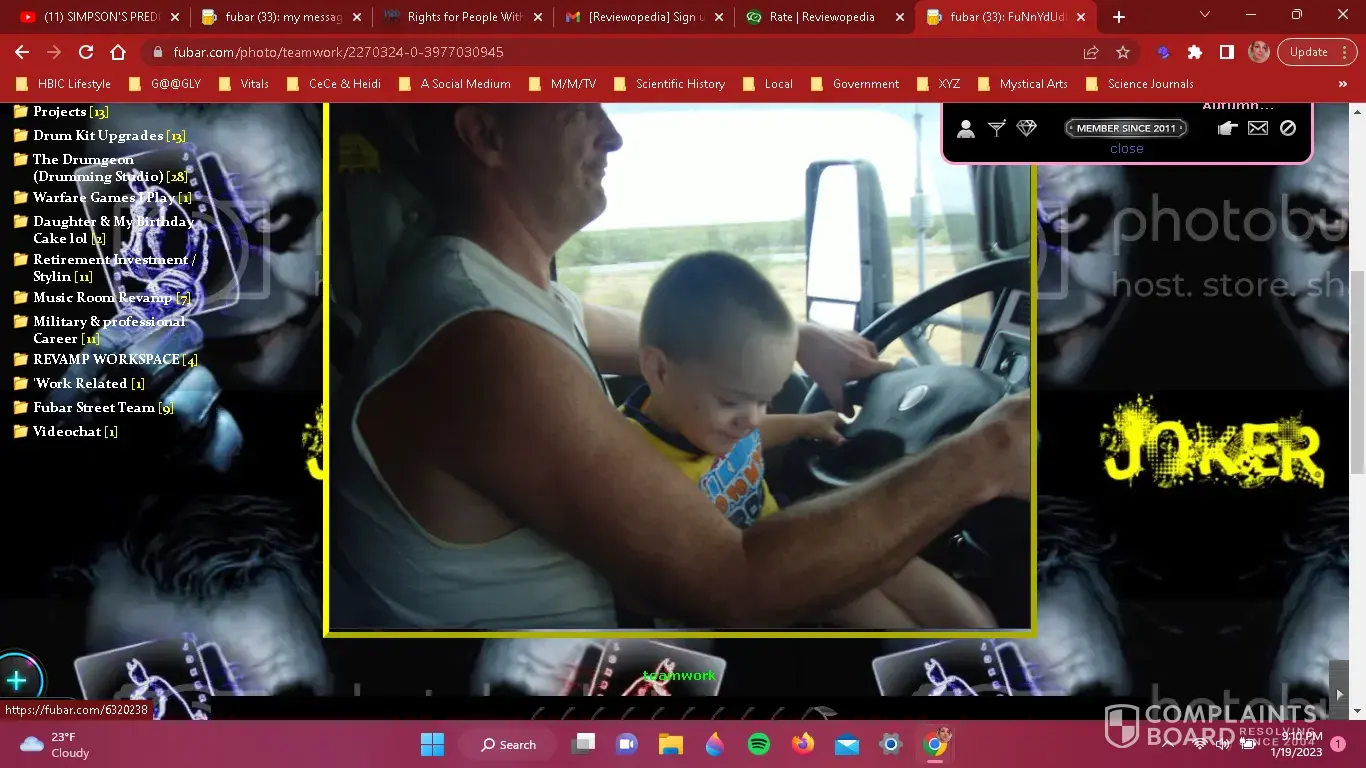Block the user with the prohibition icon
The width and height of the screenshot is (1366, 768).
(x=1288, y=128)
